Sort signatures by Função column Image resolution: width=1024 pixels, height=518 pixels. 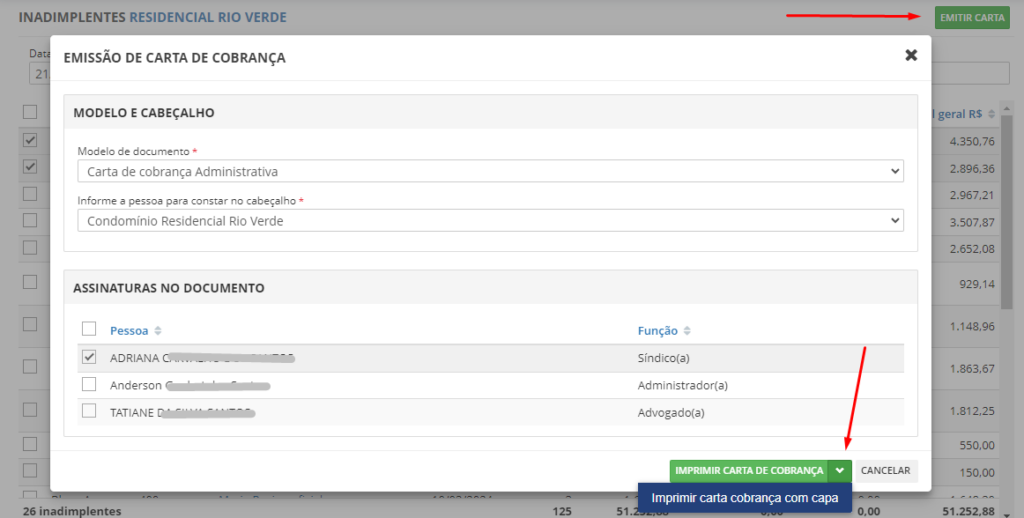658,331
